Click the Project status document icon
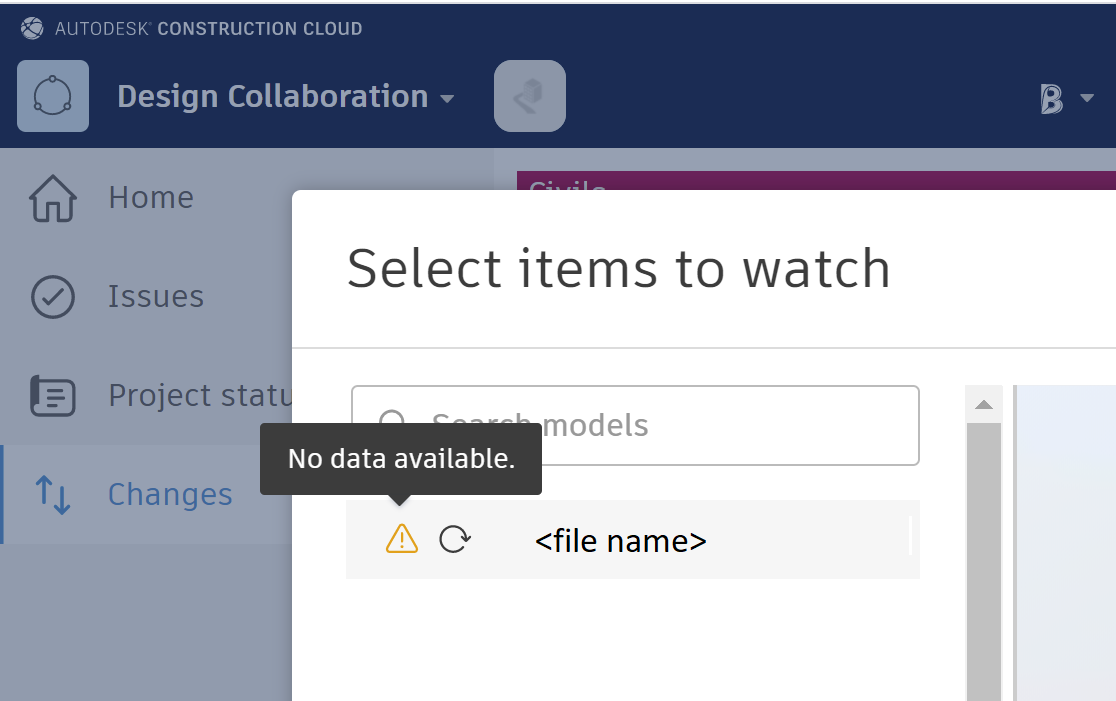The image size is (1116, 701). coord(52,395)
